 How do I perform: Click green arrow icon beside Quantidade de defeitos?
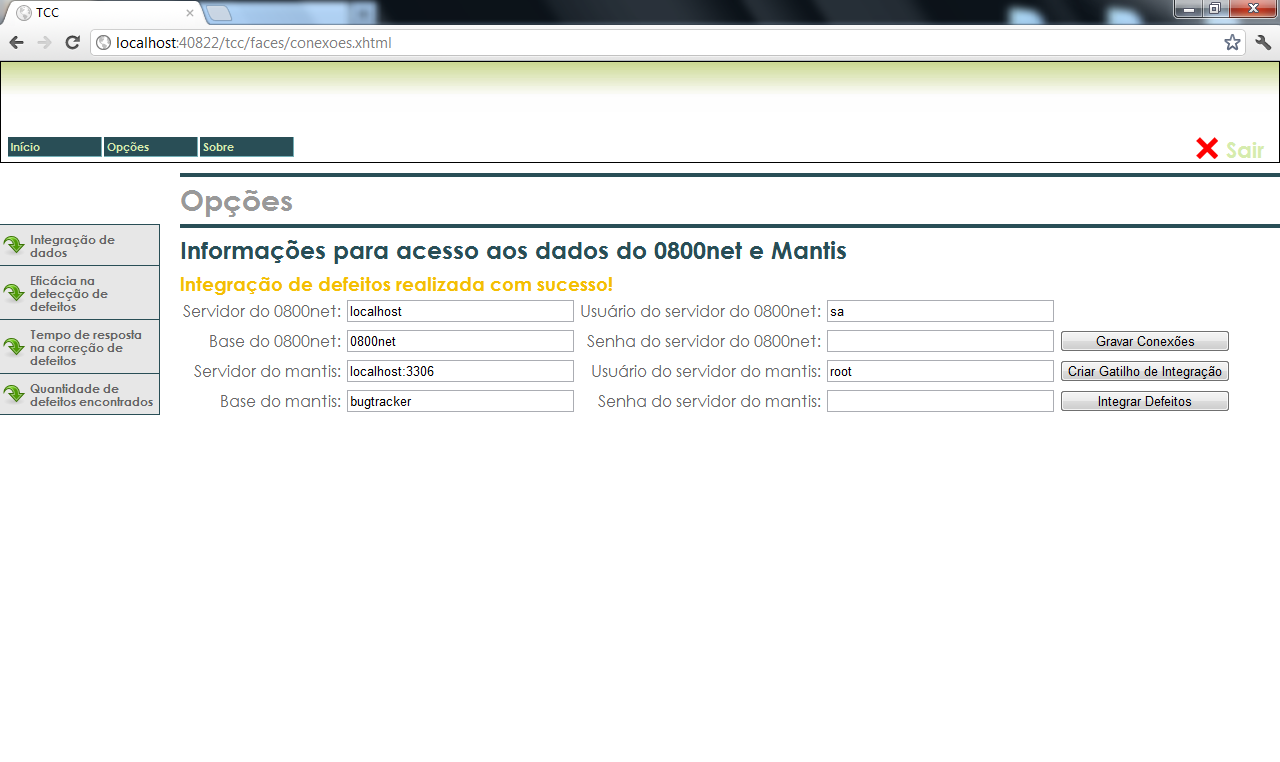14,394
